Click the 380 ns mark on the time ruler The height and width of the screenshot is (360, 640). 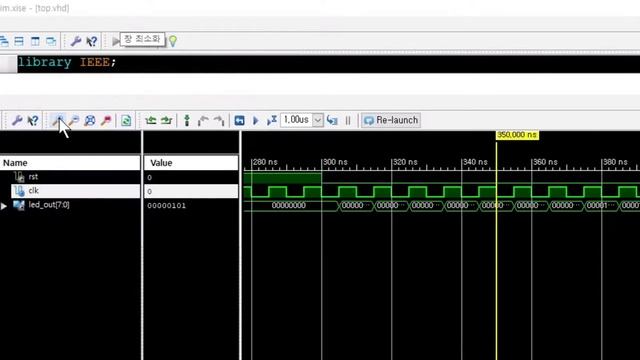click(615, 162)
